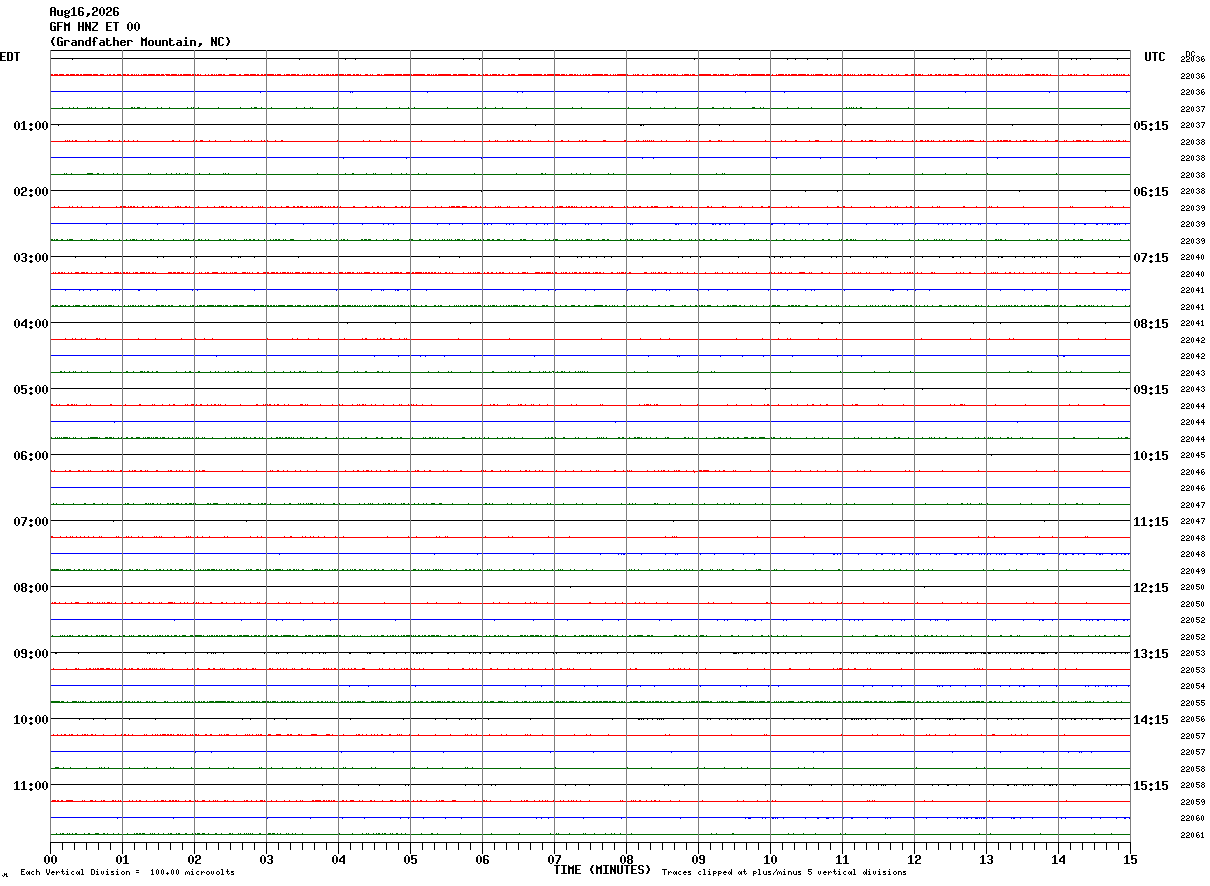
Task: Select the 07:00 EDT row label
Action: tap(31, 522)
